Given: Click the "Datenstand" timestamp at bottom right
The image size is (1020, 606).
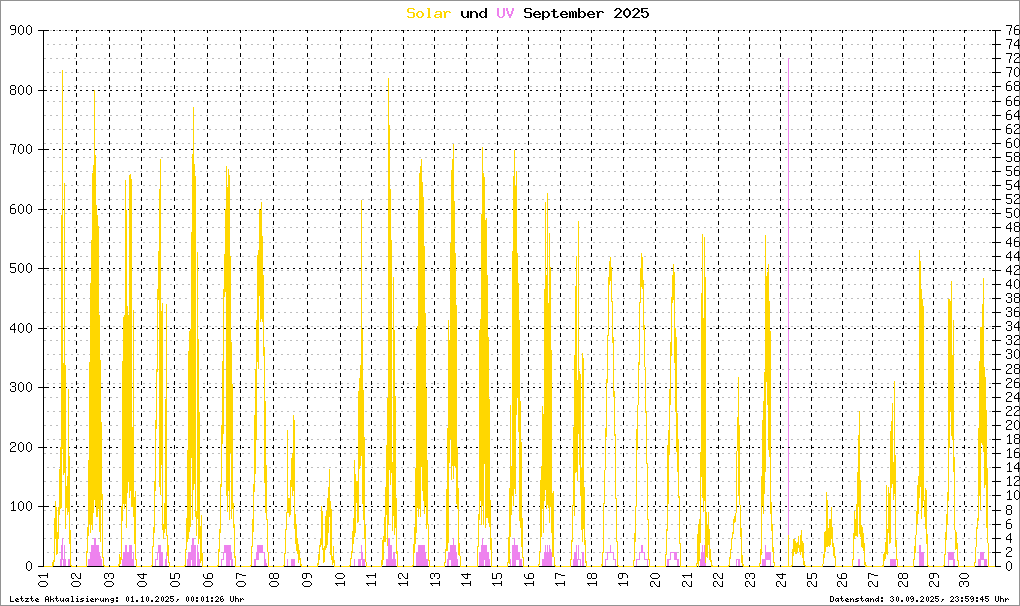Looking at the screenshot, I should (918, 598).
